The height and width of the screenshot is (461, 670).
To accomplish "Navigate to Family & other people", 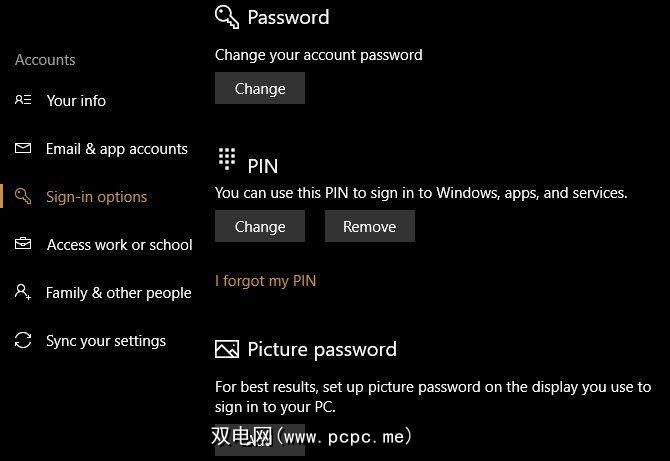I will (x=118, y=293).
